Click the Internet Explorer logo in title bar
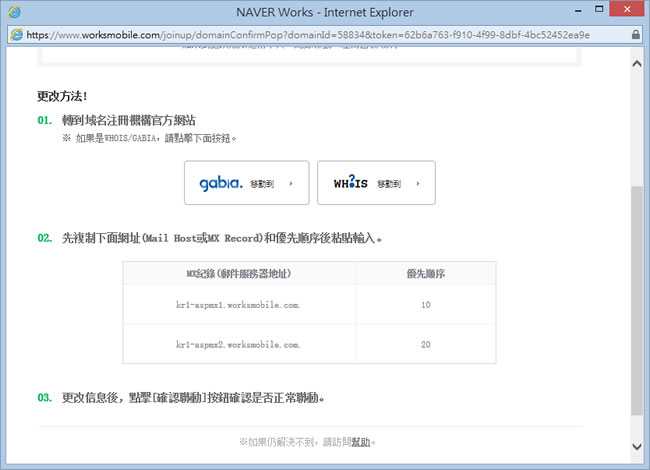 click(x=14, y=12)
